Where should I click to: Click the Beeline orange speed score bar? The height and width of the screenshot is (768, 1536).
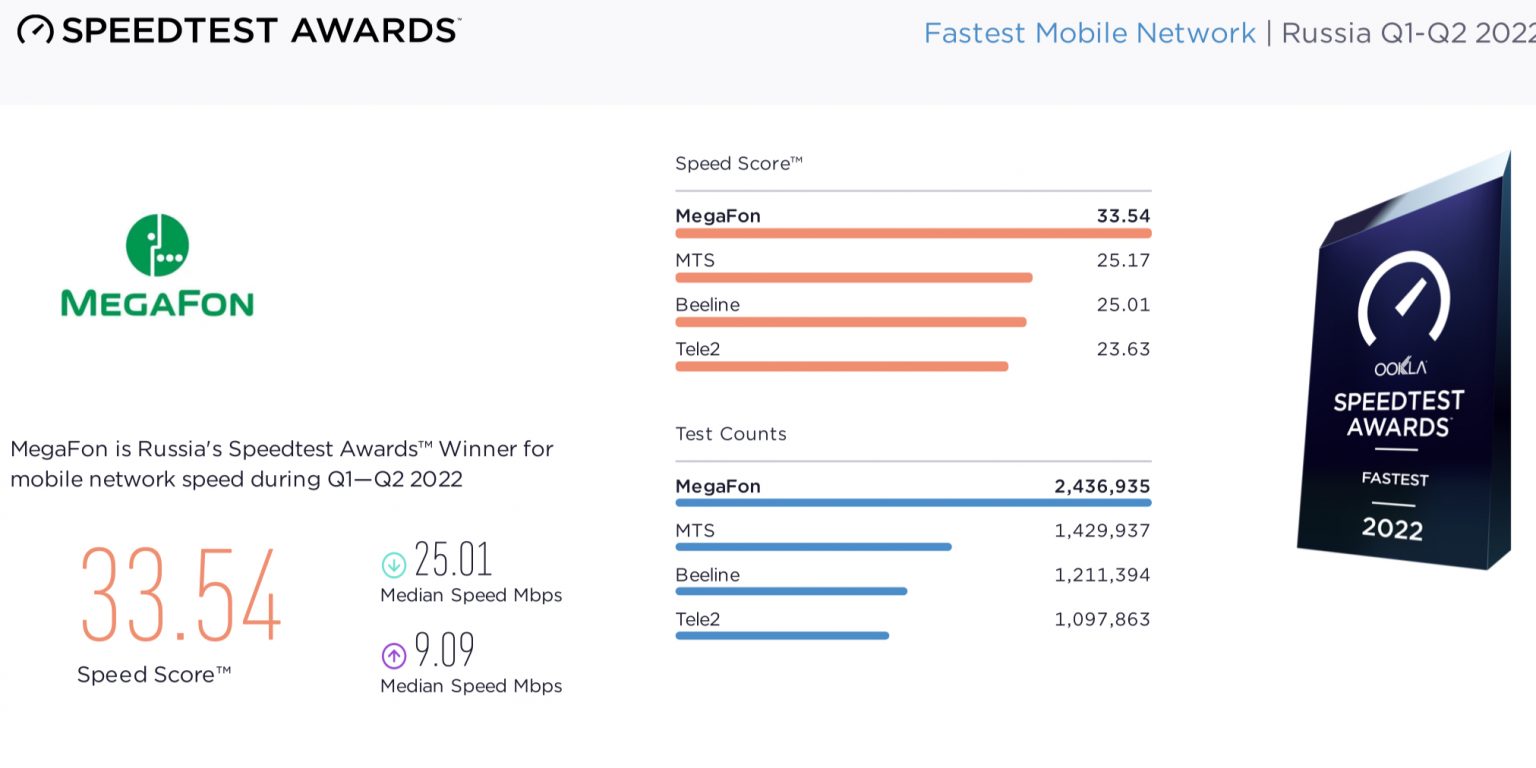[x=851, y=322]
